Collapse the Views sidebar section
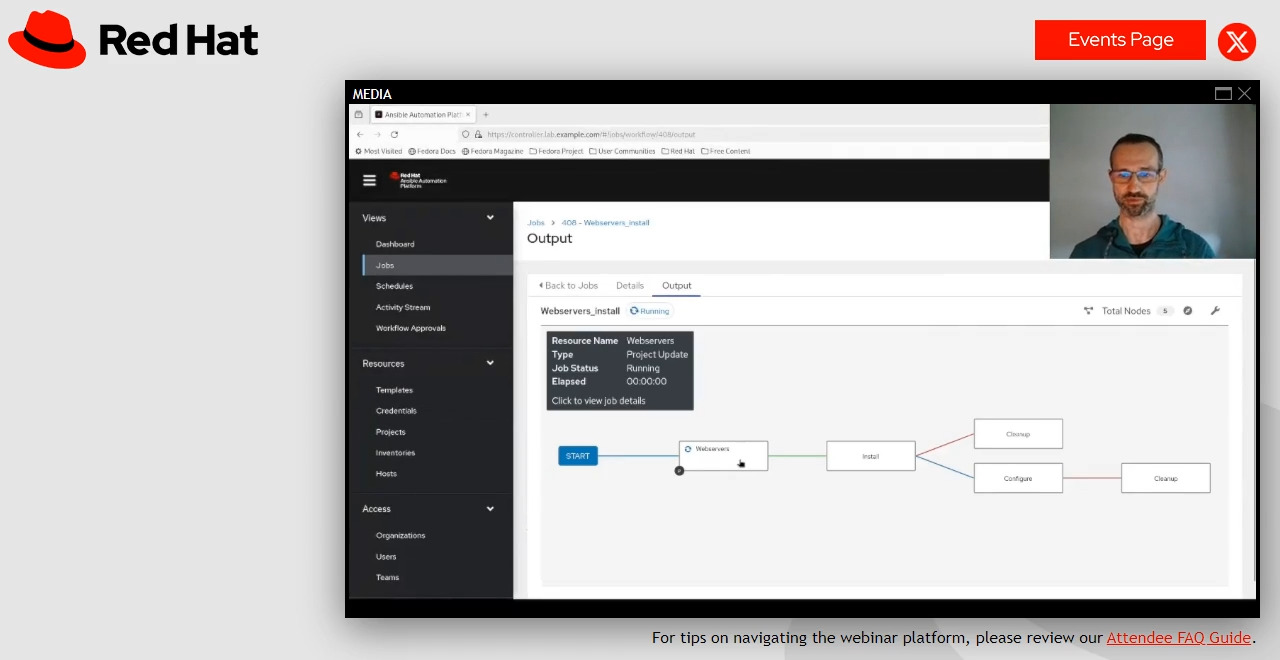This screenshot has height=660, width=1280. coord(490,218)
